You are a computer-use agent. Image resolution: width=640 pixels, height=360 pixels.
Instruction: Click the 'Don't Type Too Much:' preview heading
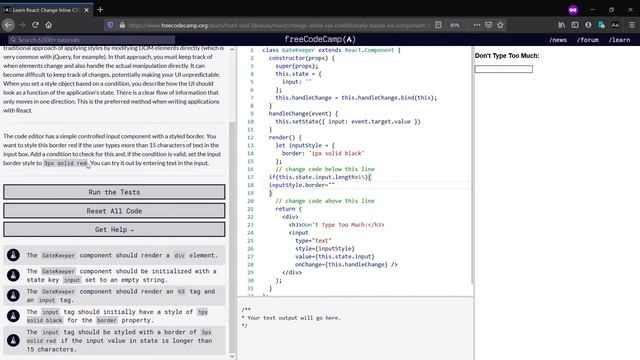(x=507, y=56)
